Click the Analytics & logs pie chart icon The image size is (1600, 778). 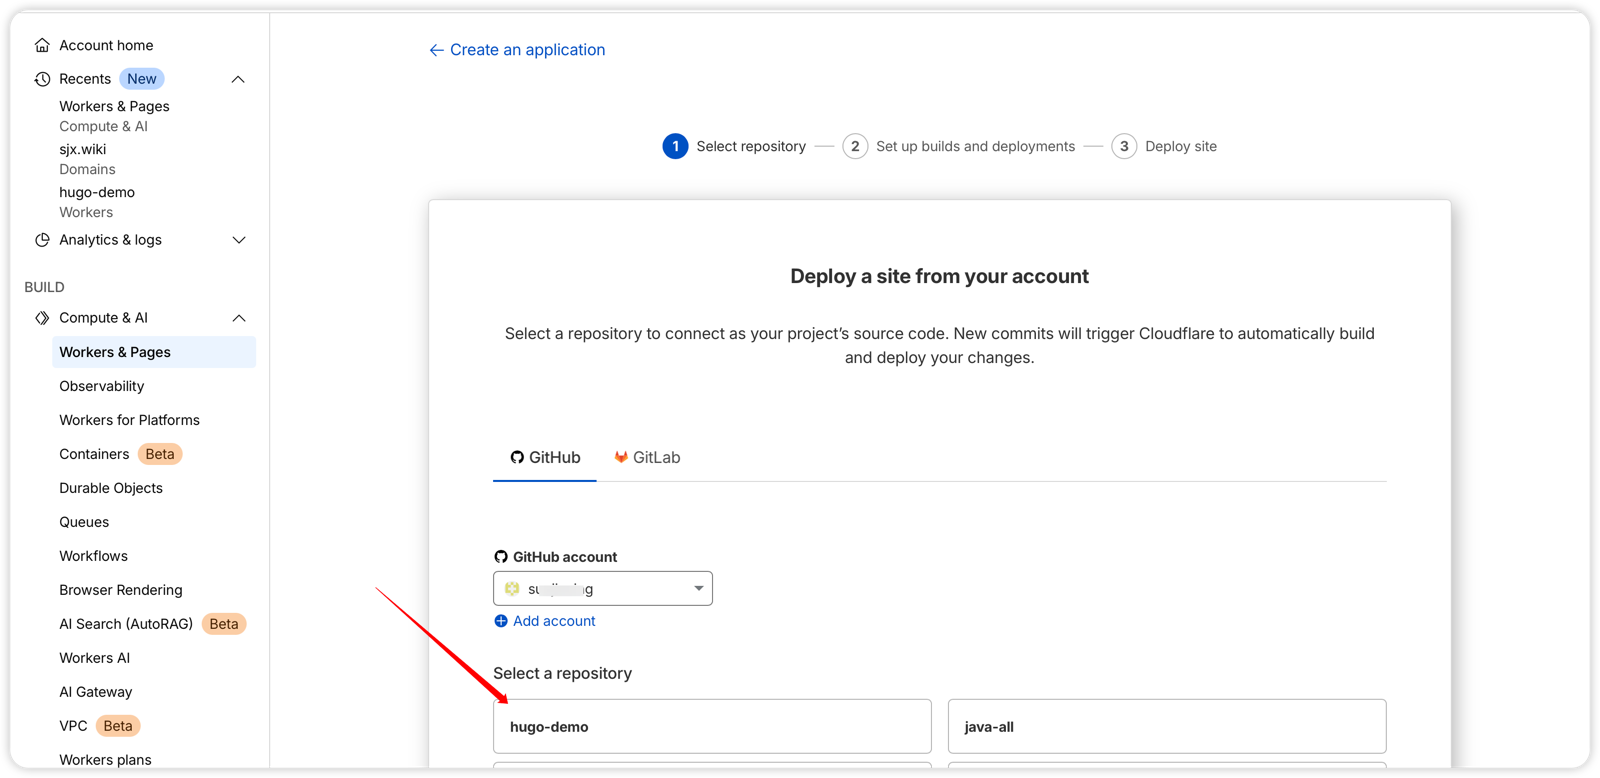42,240
